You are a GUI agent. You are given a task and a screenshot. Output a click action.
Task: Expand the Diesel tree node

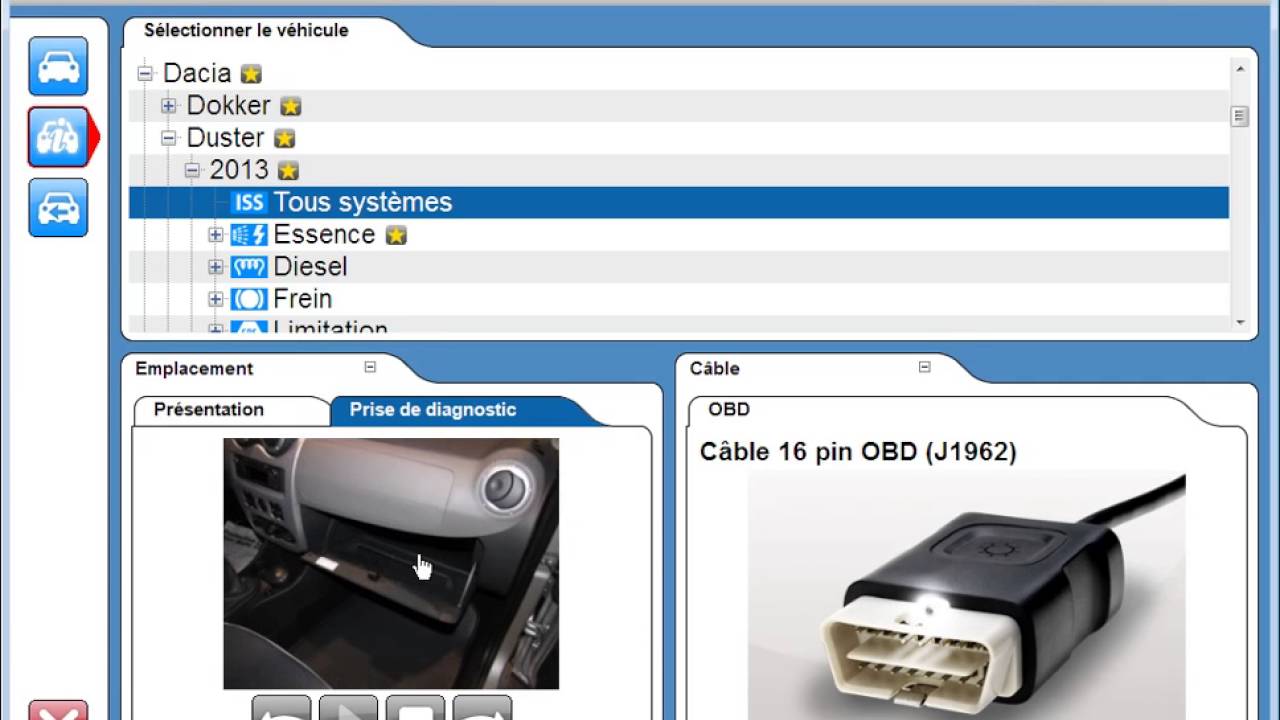[x=215, y=267]
